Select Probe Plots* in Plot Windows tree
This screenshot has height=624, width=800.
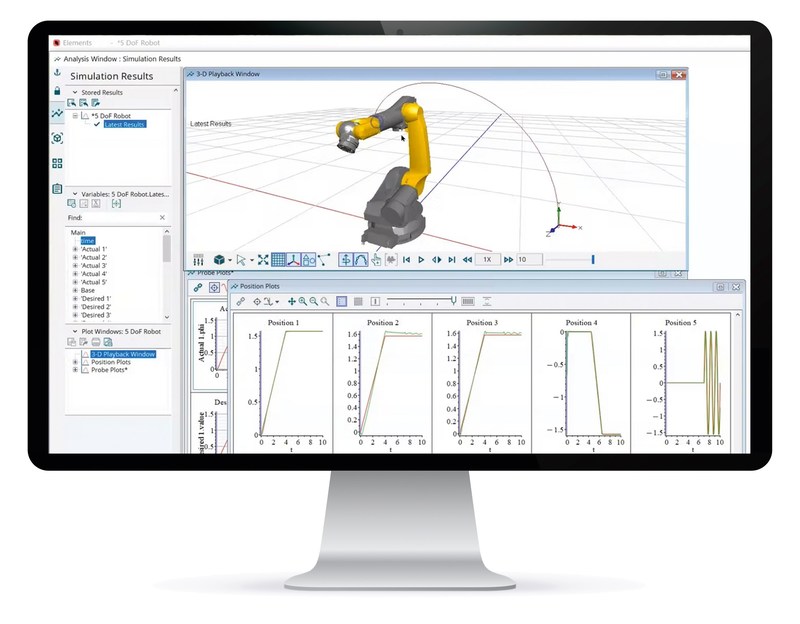click(110, 370)
